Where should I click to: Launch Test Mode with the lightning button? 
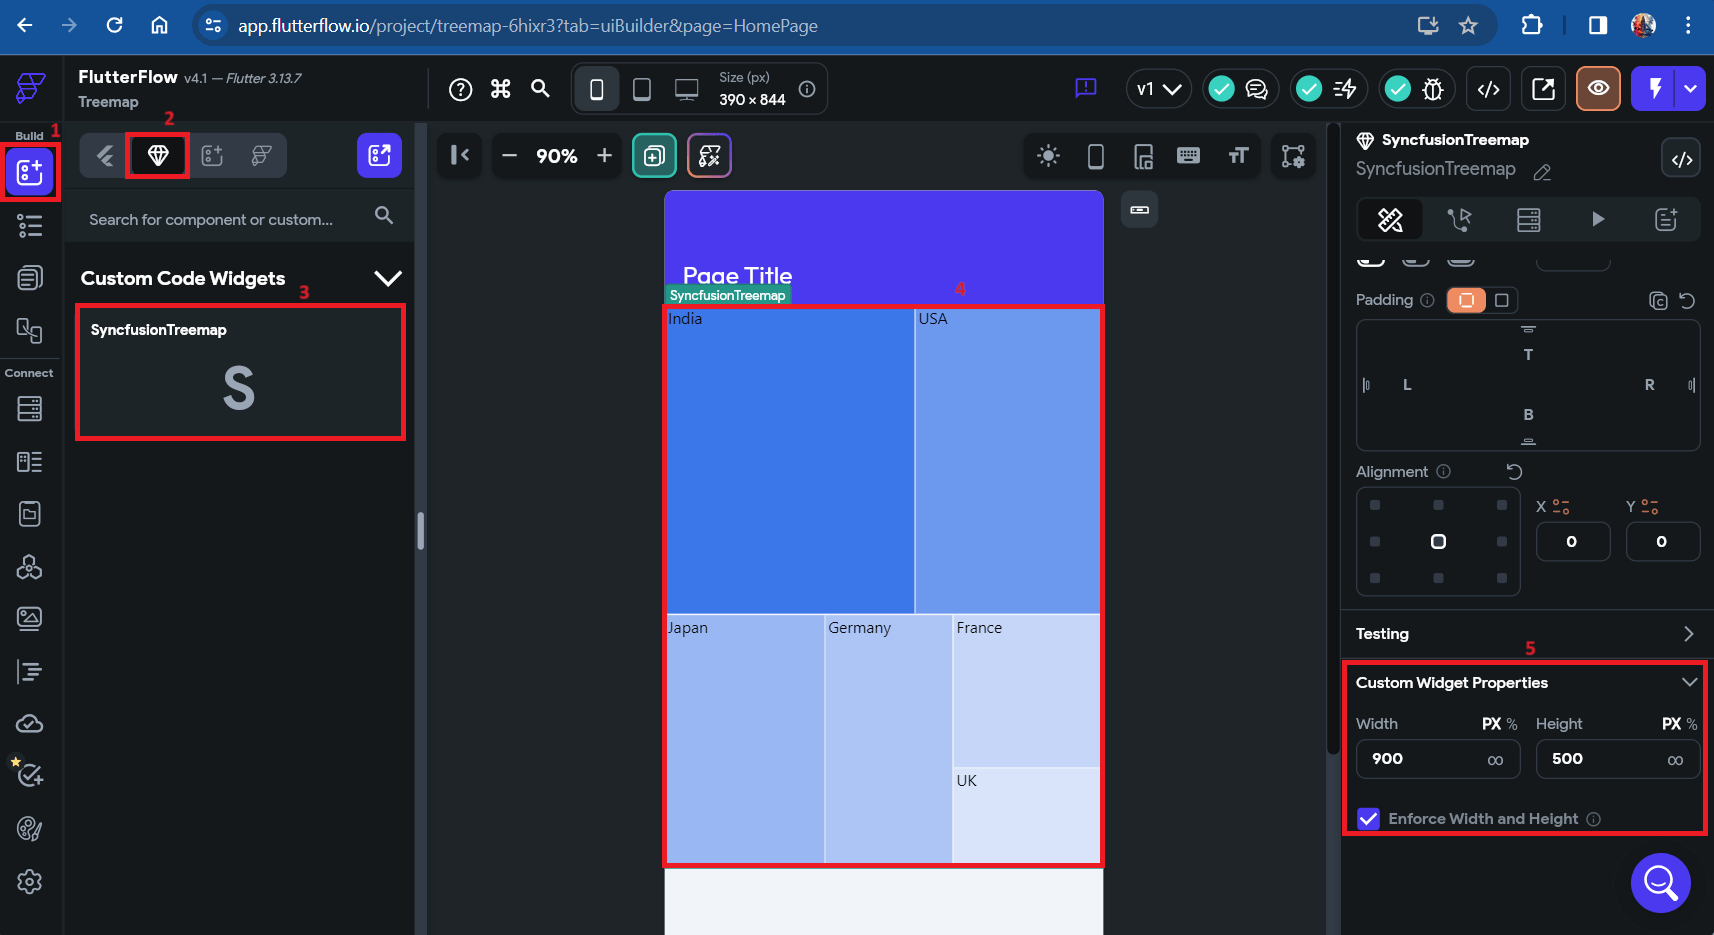[x=1655, y=89]
